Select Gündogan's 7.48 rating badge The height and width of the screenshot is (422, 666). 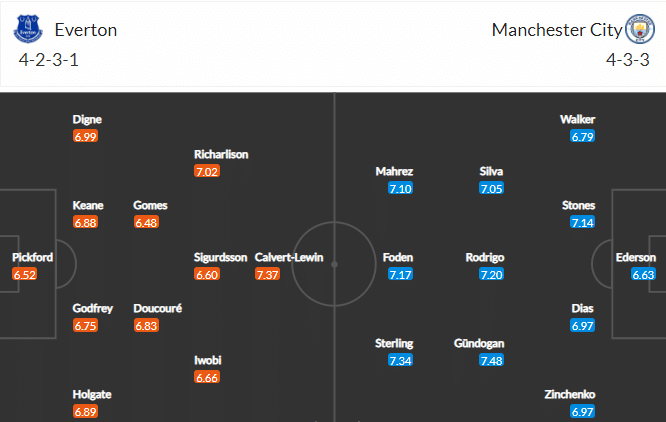coord(491,360)
